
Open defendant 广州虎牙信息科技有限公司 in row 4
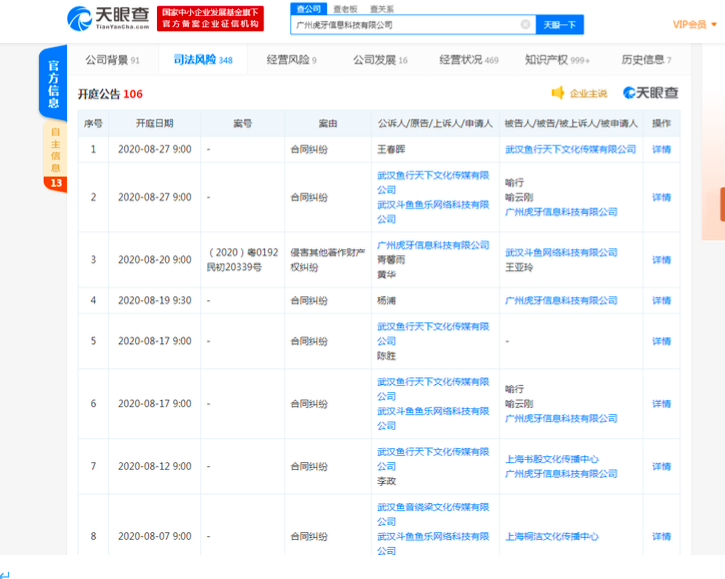(561, 301)
